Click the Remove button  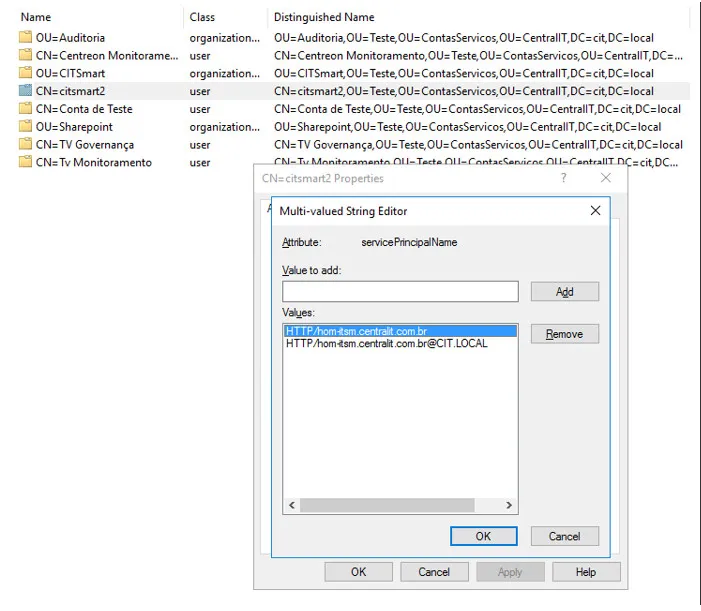click(x=565, y=334)
